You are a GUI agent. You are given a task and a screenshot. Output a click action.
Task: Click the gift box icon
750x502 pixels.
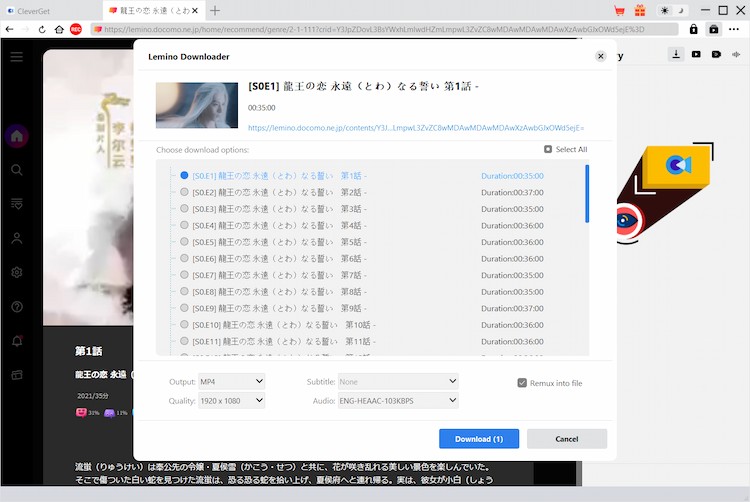click(x=642, y=10)
